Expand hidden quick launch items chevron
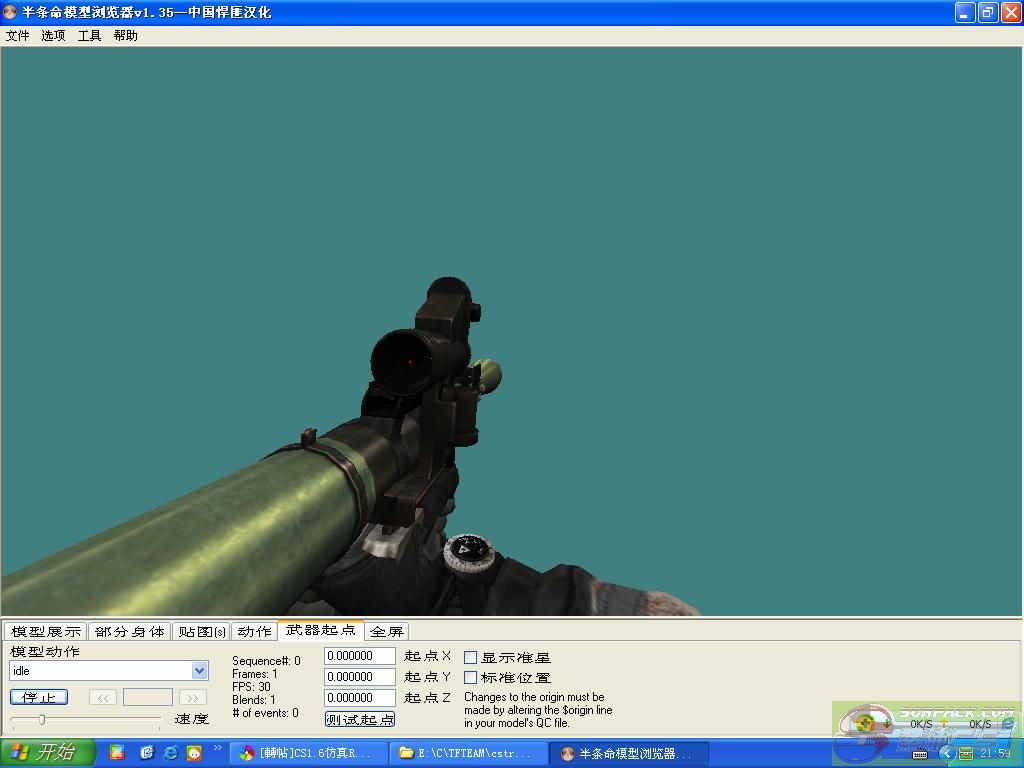Viewport: 1024px width, 768px height. pyautogui.click(x=218, y=748)
